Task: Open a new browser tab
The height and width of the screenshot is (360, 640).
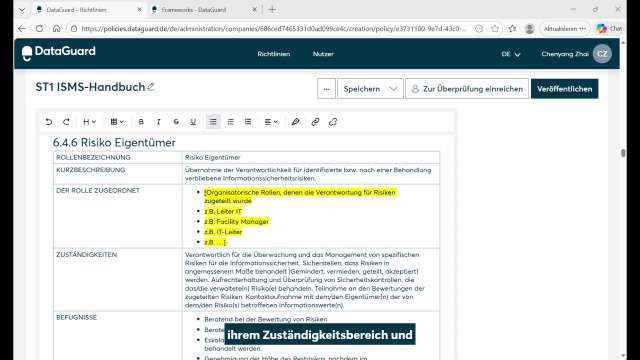Action: coord(272,9)
